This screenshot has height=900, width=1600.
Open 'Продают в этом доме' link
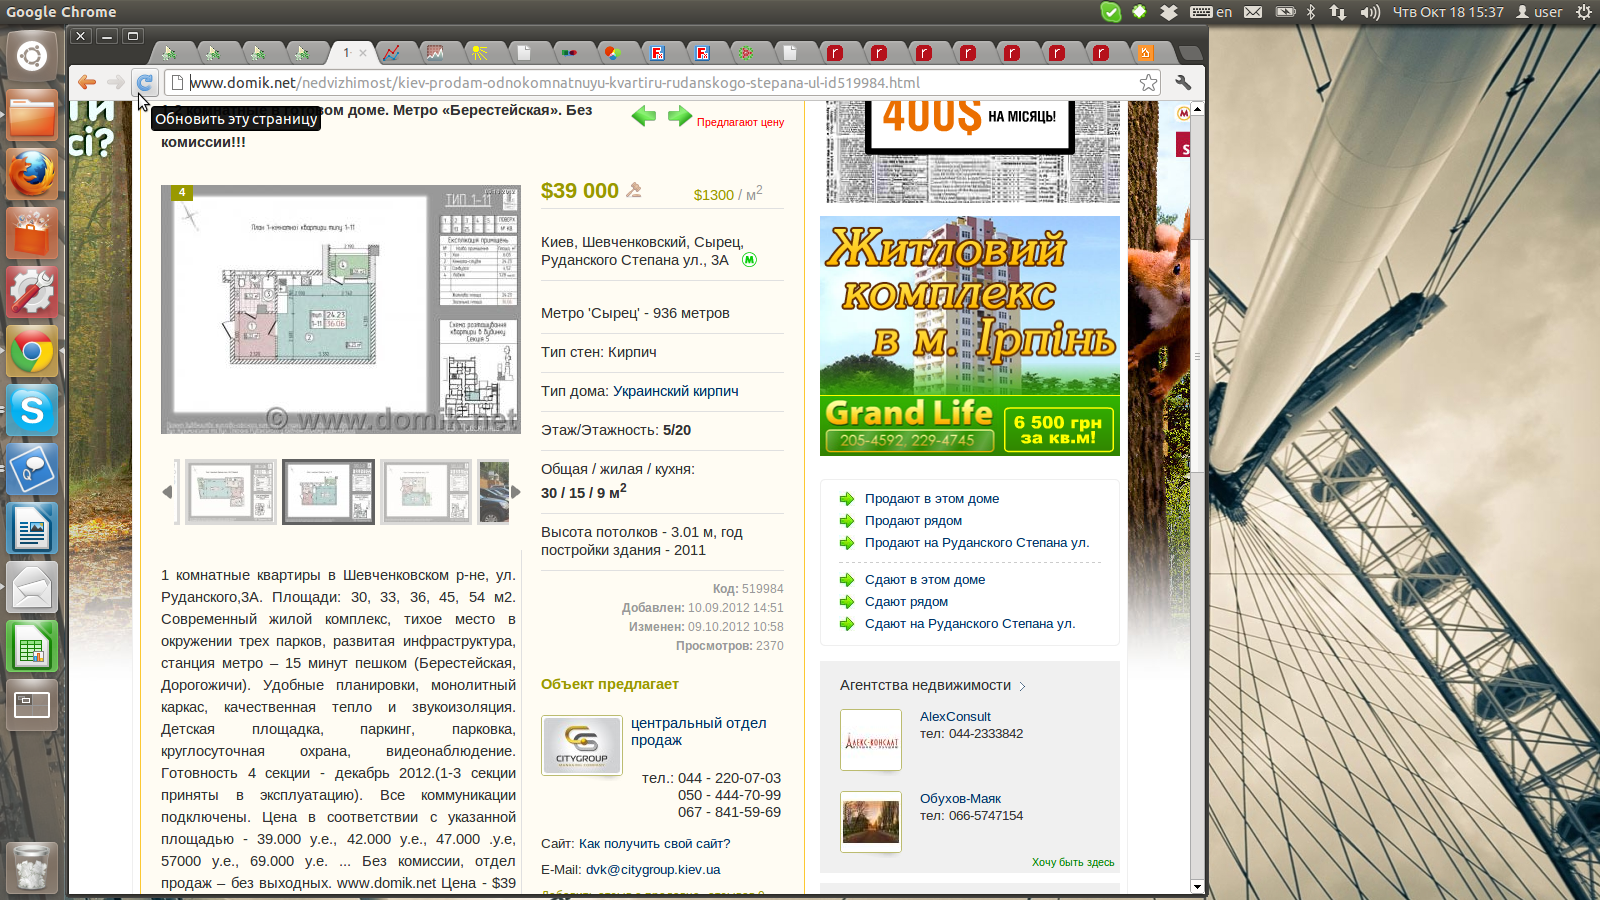tap(932, 499)
